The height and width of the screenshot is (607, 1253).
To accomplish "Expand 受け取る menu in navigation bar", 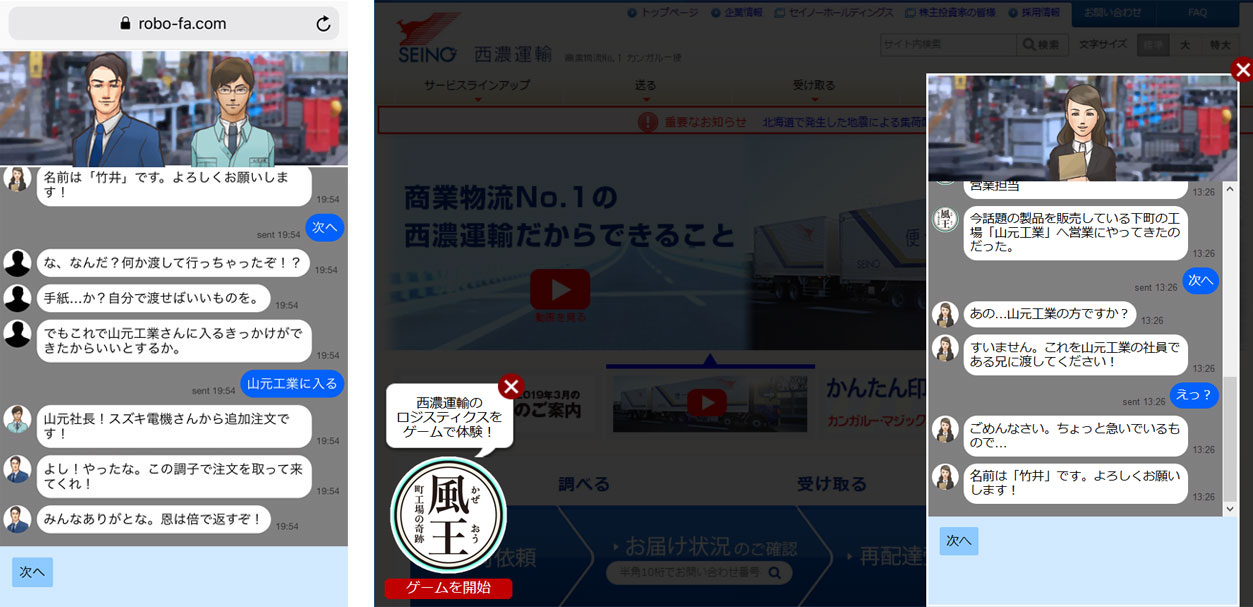I will pyautogui.click(x=813, y=88).
